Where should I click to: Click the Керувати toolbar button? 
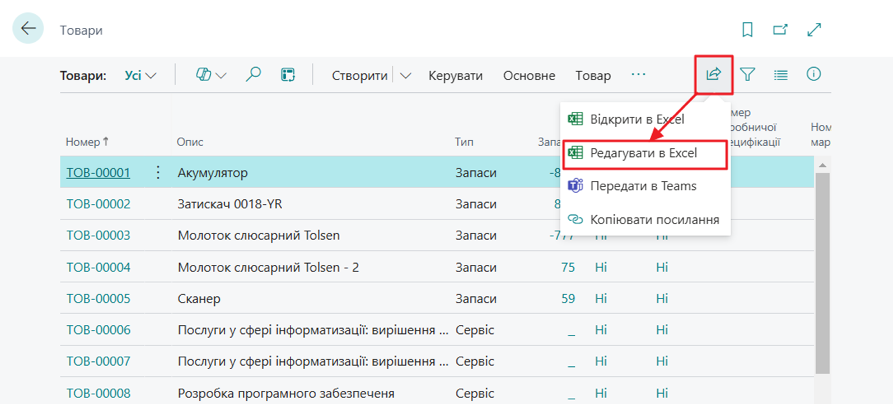click(455, 75)
